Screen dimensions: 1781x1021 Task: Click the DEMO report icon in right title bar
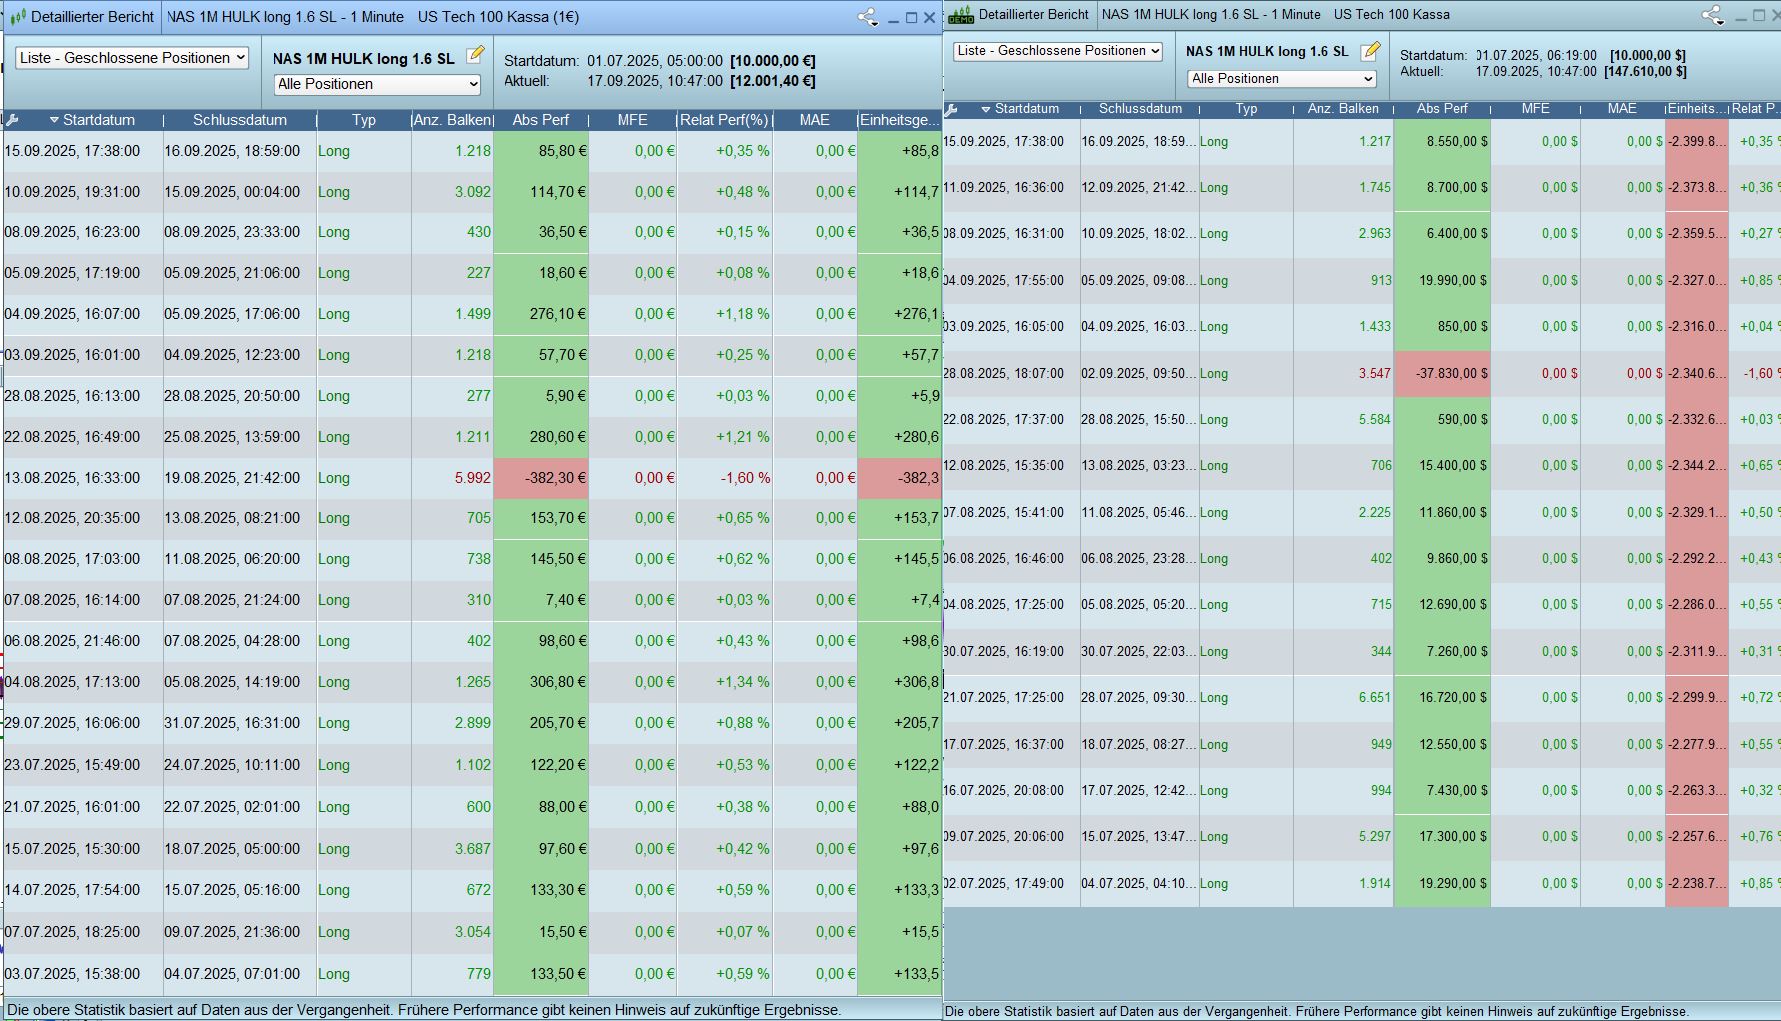pos(960,15)
